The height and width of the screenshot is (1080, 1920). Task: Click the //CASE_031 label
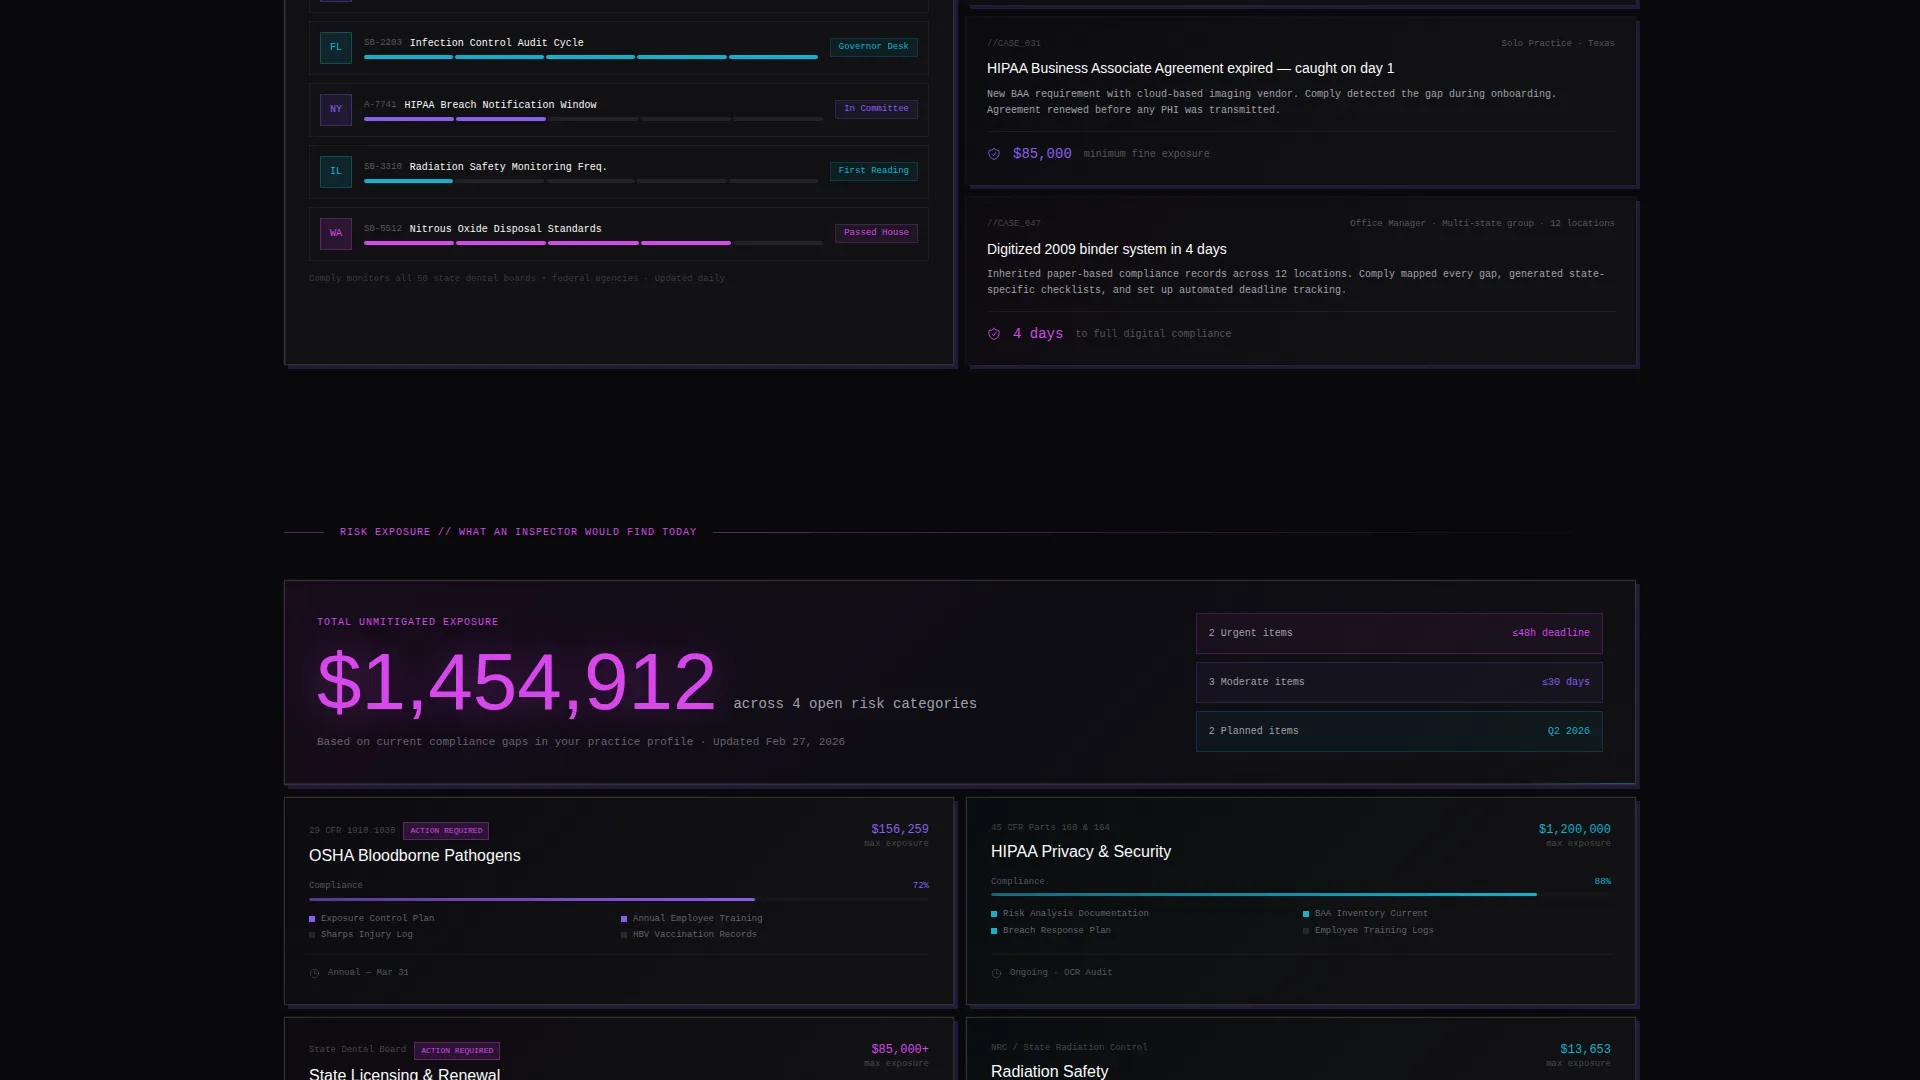coord(1014,44)
